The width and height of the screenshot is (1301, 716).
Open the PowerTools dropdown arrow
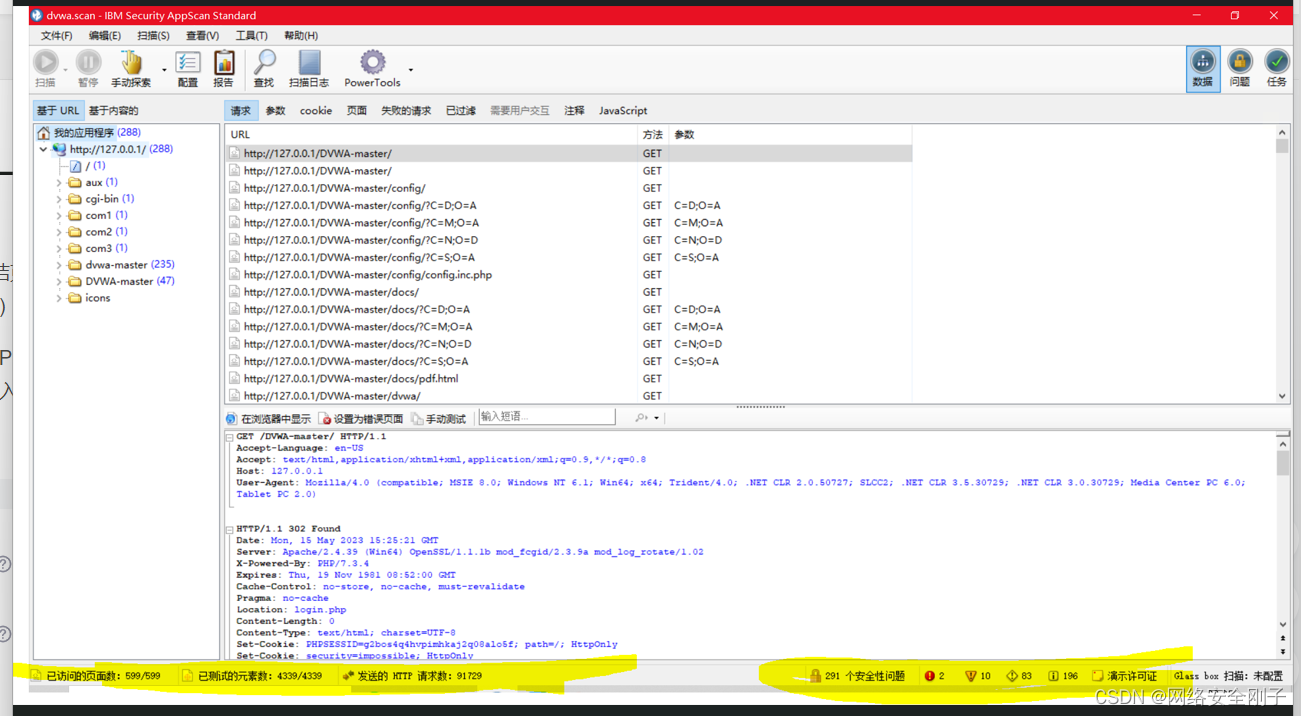click(x=410, y=69)
